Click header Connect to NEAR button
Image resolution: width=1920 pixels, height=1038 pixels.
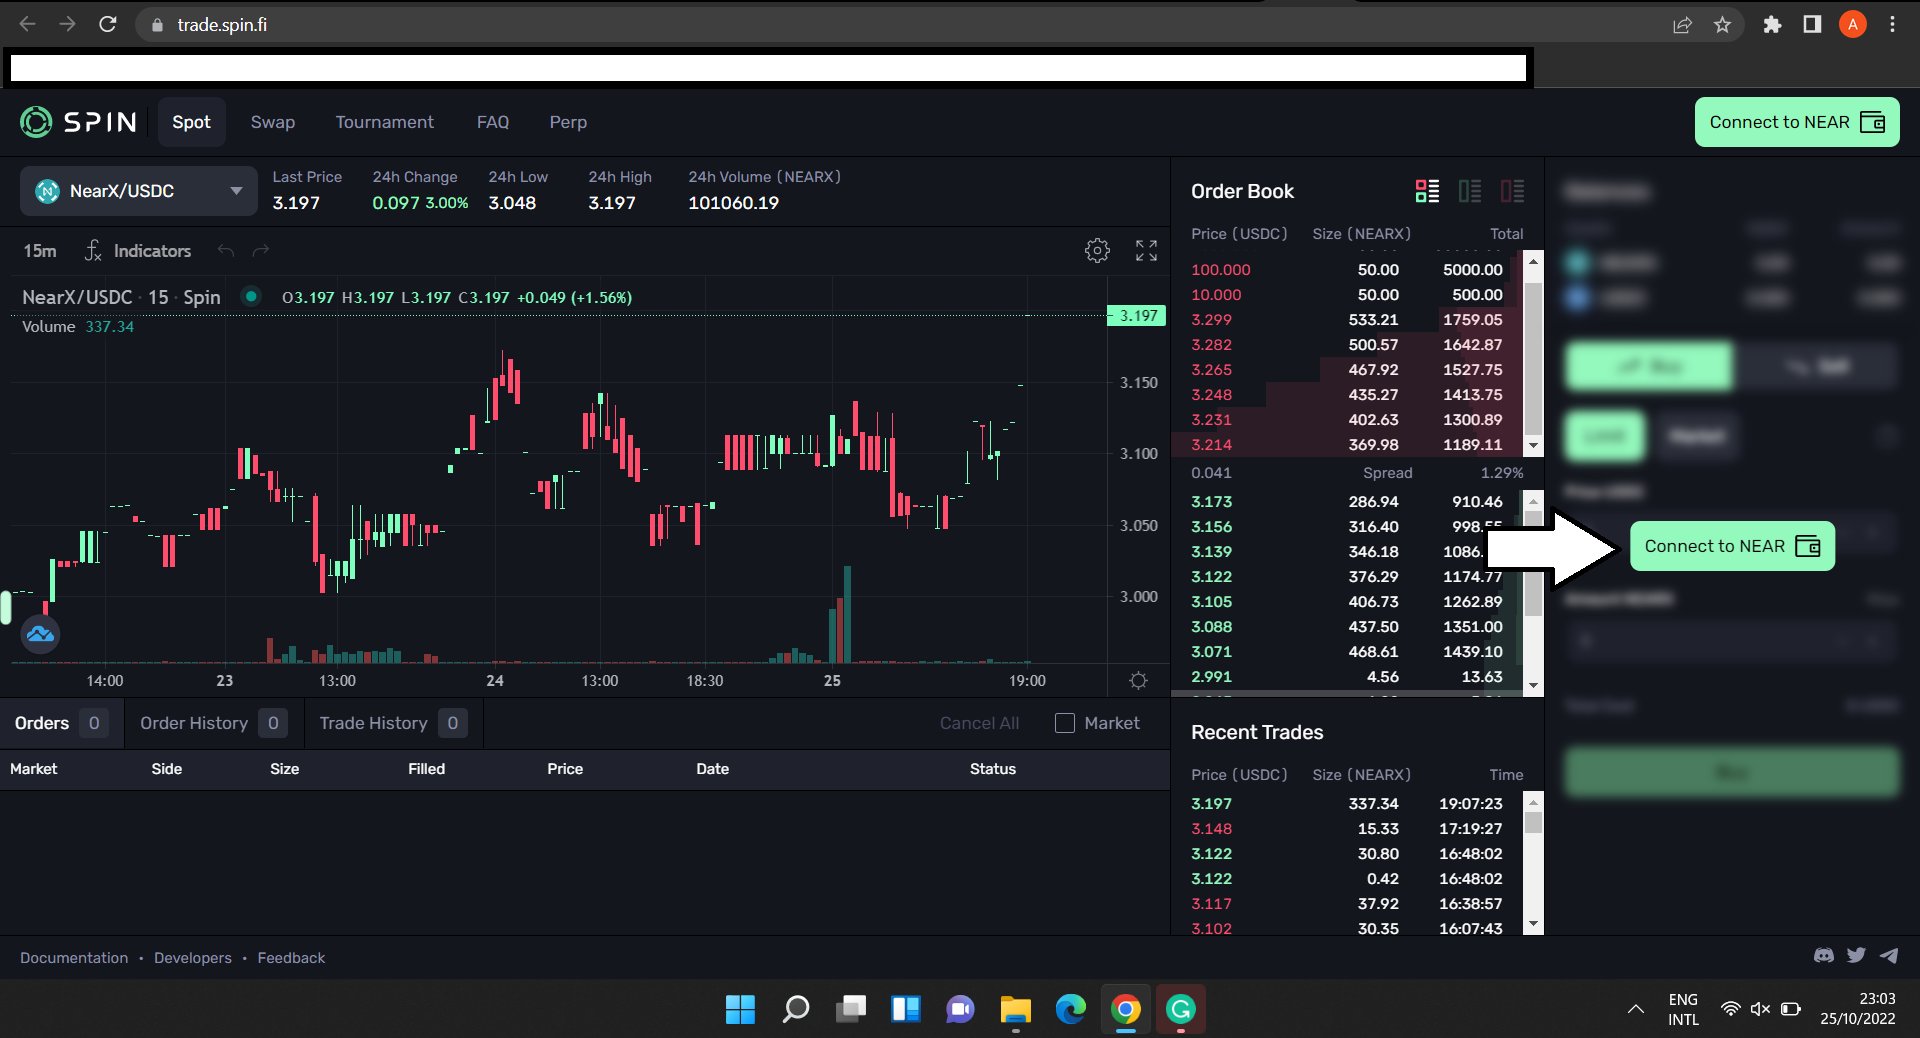1797,122
